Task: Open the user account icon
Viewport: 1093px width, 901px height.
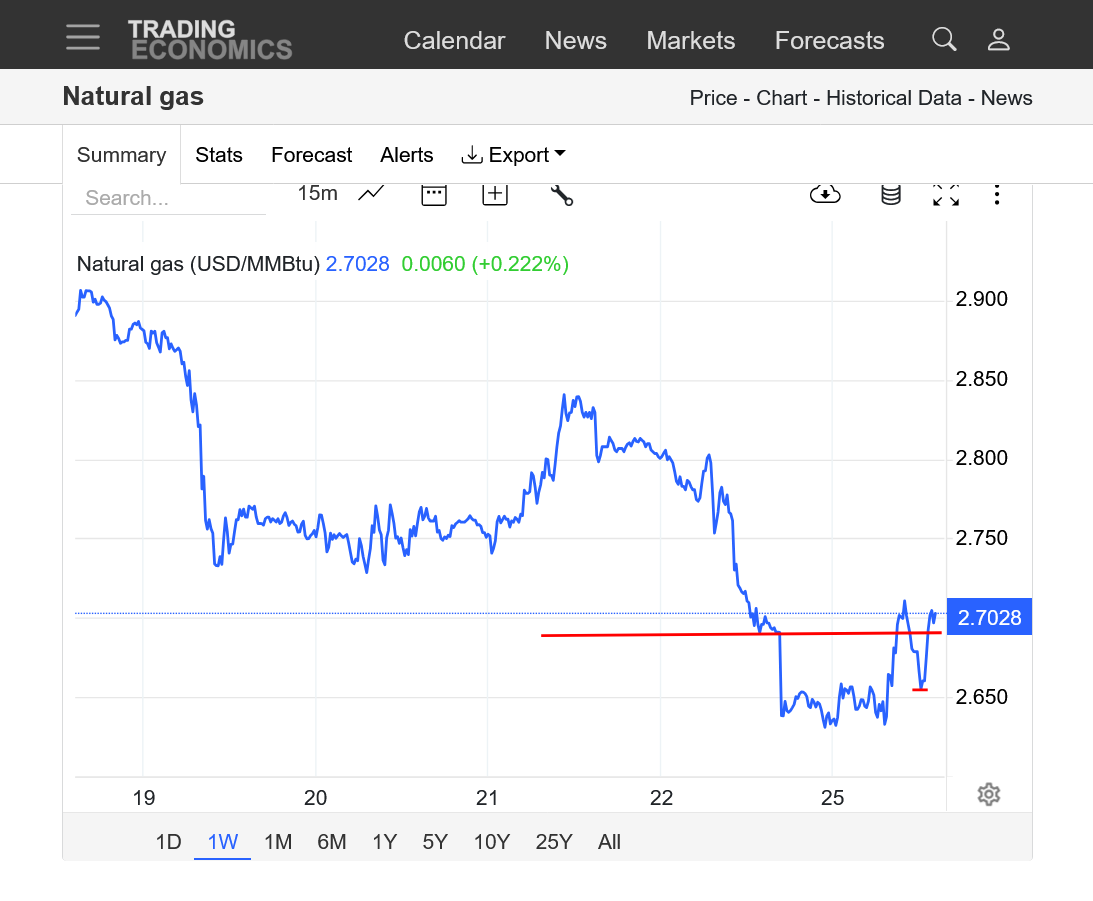Action: click(998, 39)
